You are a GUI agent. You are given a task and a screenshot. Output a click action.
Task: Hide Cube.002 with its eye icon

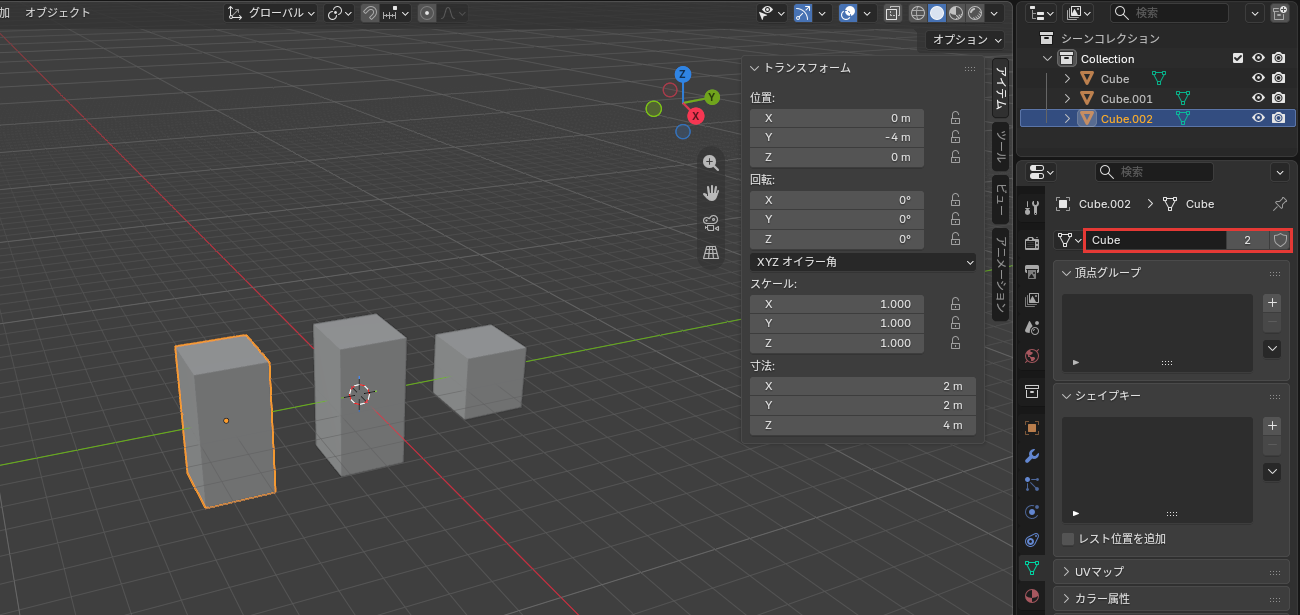click(1259, 118)
